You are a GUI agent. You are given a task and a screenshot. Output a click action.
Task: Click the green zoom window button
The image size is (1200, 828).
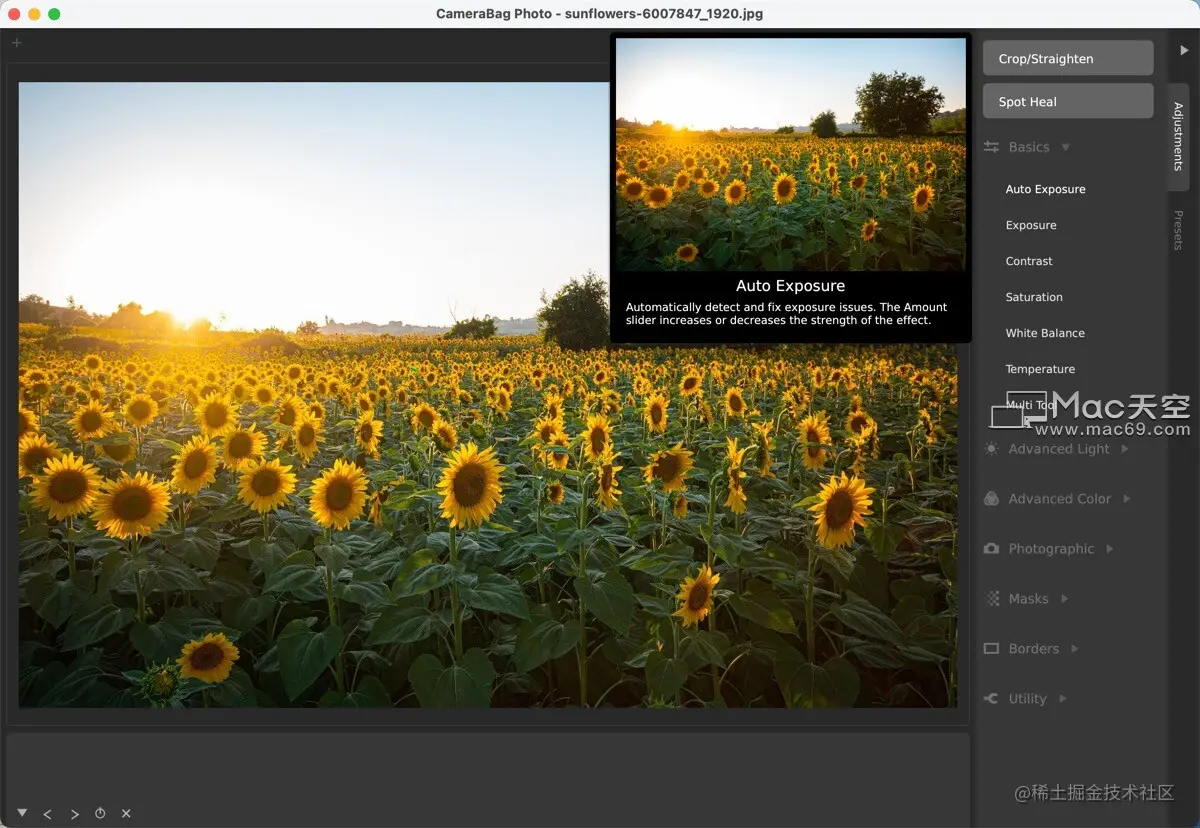tap(54, 14)
